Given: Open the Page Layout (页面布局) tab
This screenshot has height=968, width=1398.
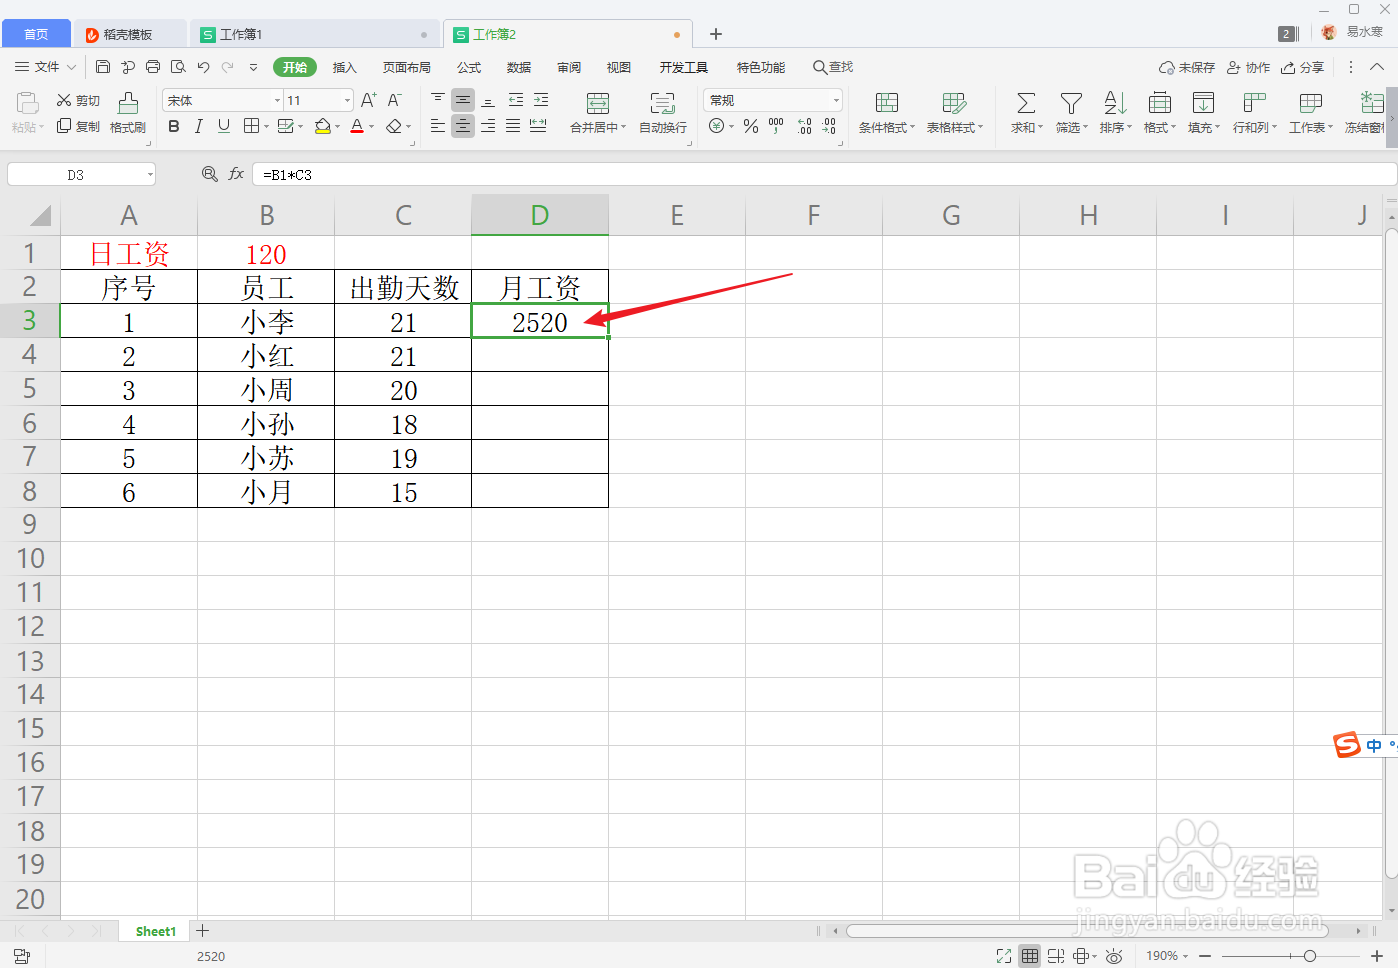Looking at the screenshot, I should (407, 67).
